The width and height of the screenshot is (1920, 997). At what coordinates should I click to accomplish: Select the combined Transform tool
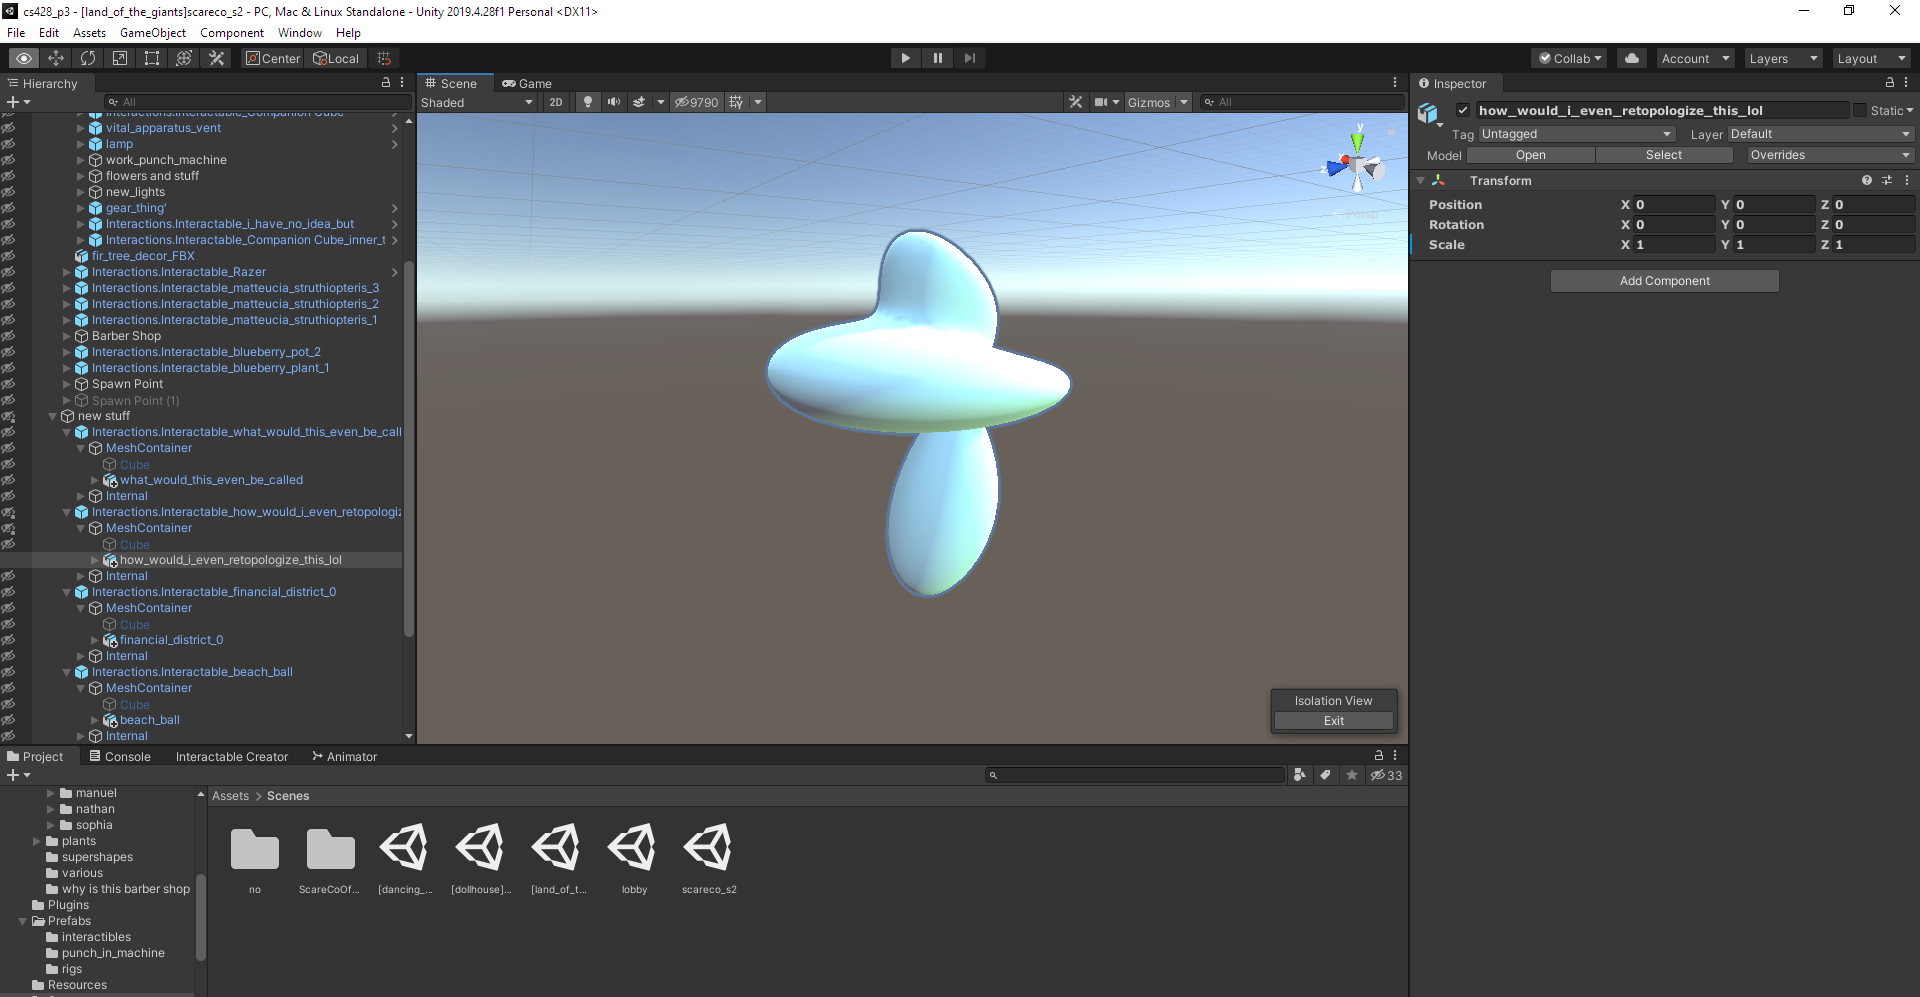pos(184,58)
